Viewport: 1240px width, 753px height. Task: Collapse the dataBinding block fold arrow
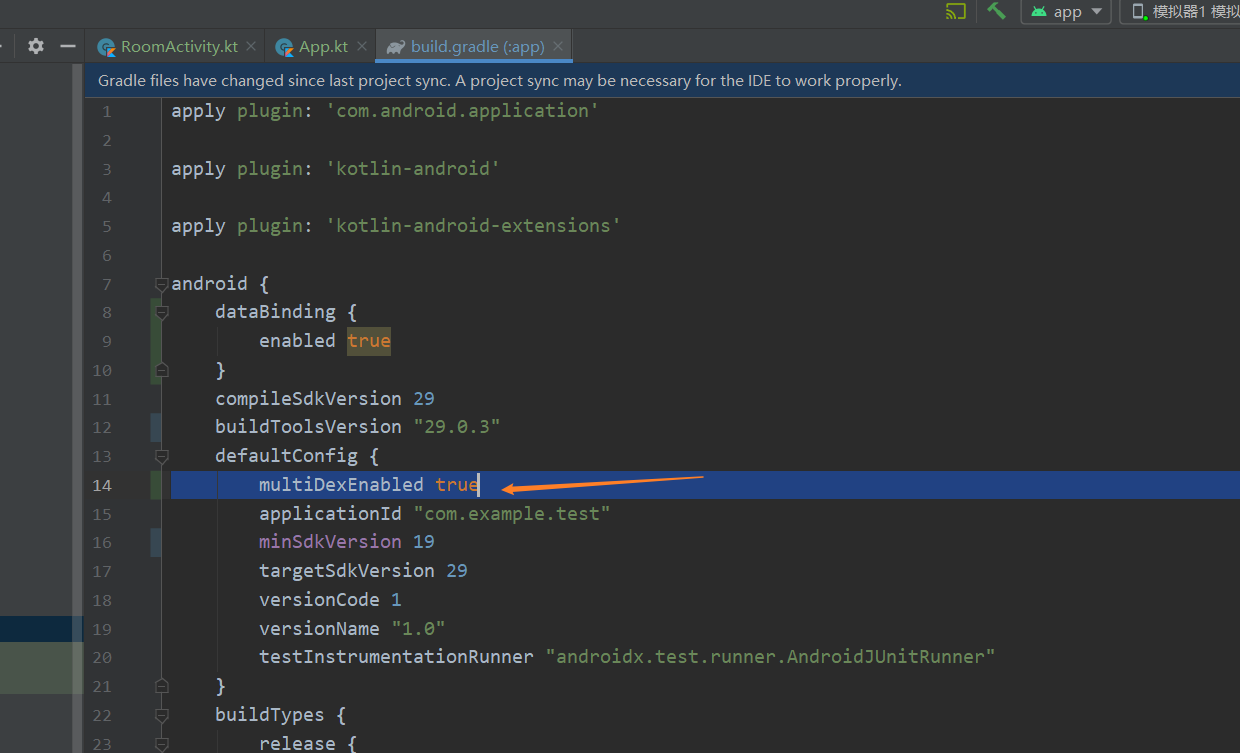tap(160, 312)
